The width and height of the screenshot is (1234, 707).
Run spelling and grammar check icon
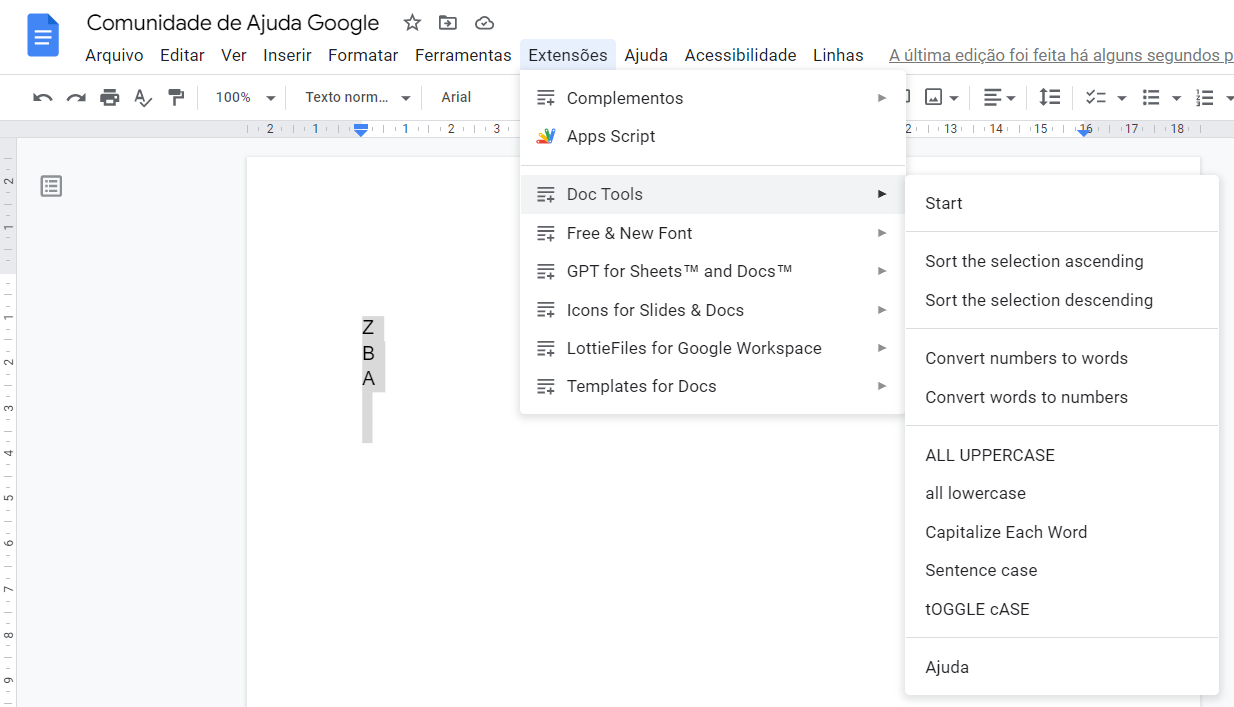click(143, 97)
